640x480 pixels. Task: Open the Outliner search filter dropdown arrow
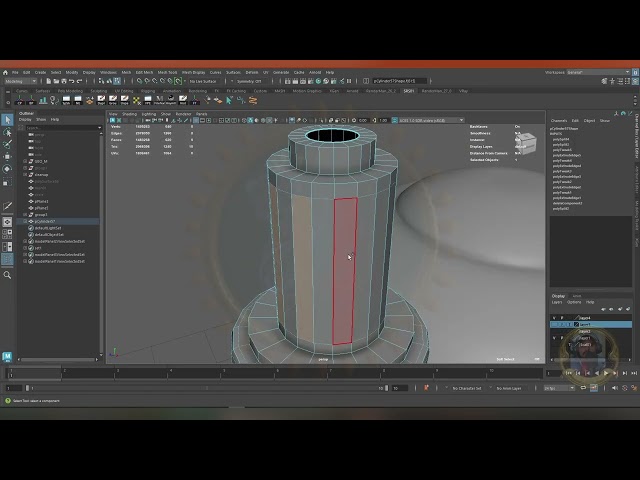[x=99, y=128]
